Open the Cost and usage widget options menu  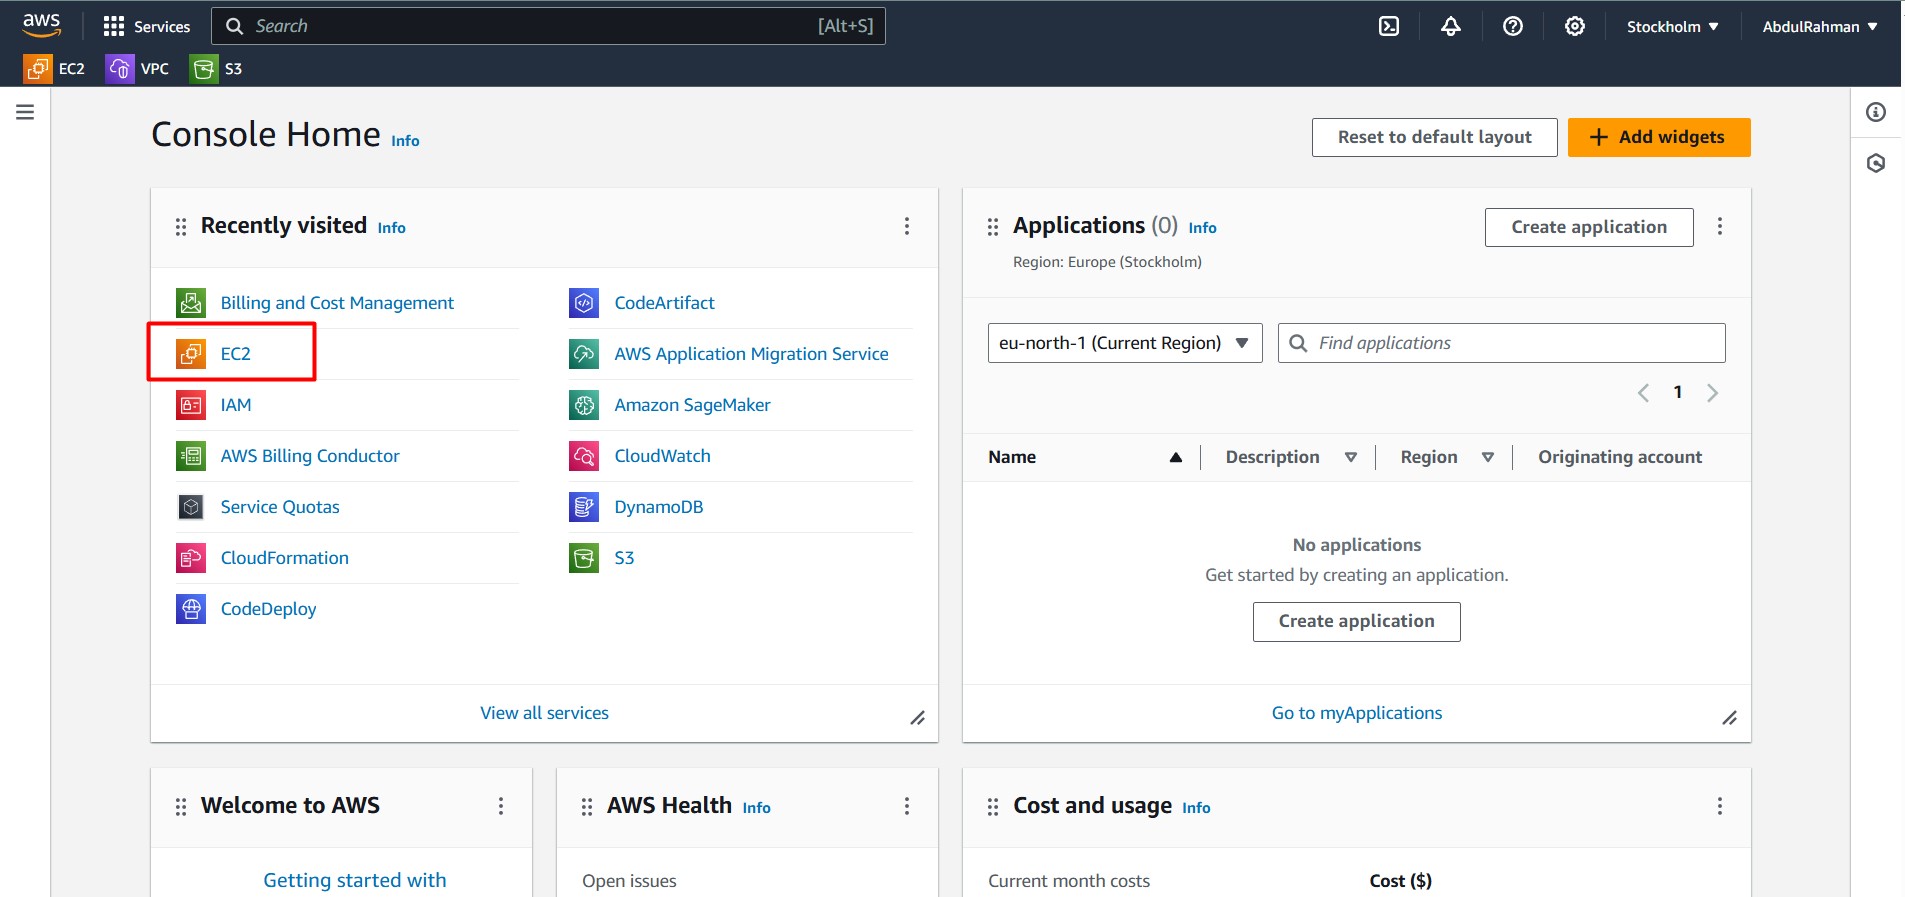[x=1720, y=806]
